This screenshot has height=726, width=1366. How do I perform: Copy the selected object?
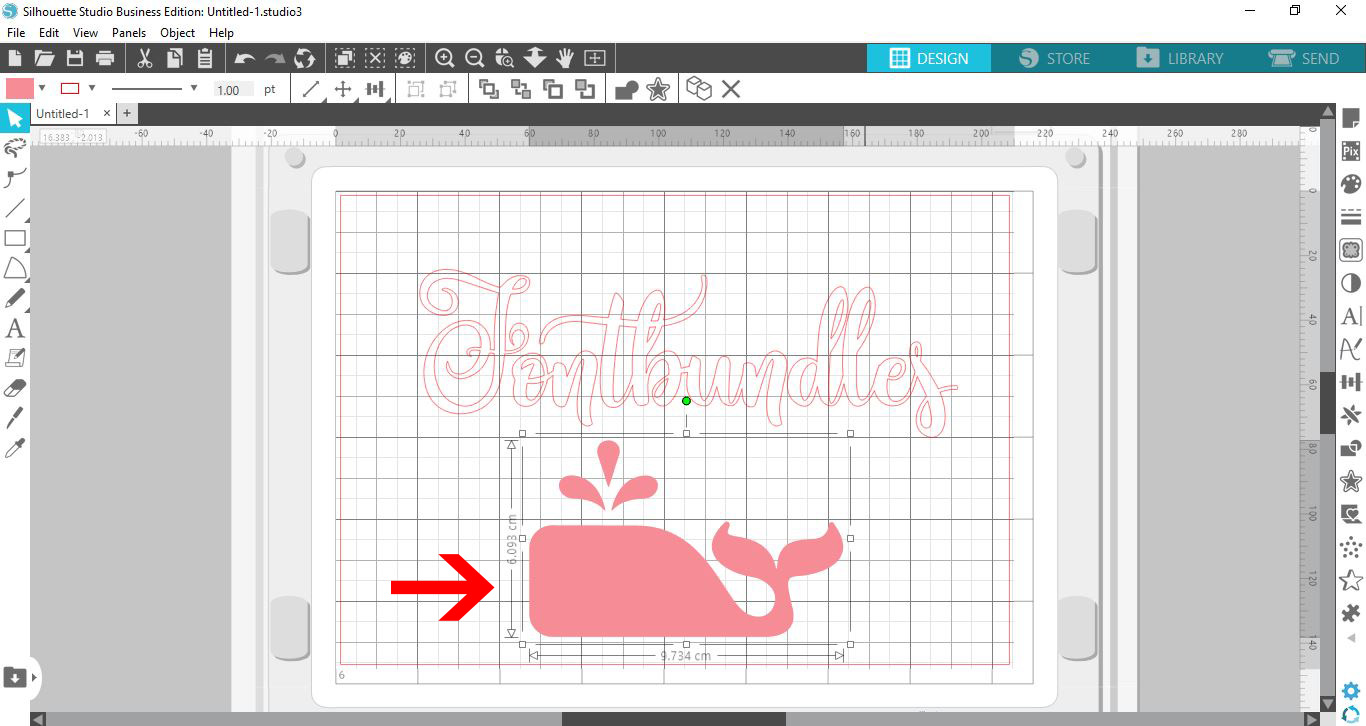click(x=175, y=57)
